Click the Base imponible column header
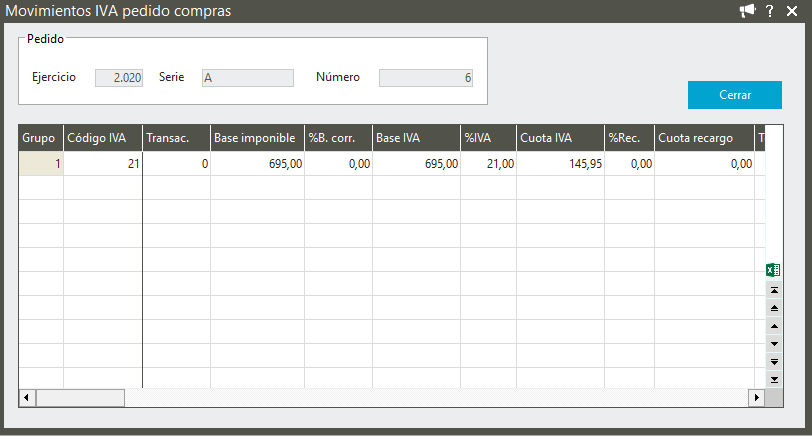The width and height of the screenshot is (812, 436). click(x=257, y=138)
